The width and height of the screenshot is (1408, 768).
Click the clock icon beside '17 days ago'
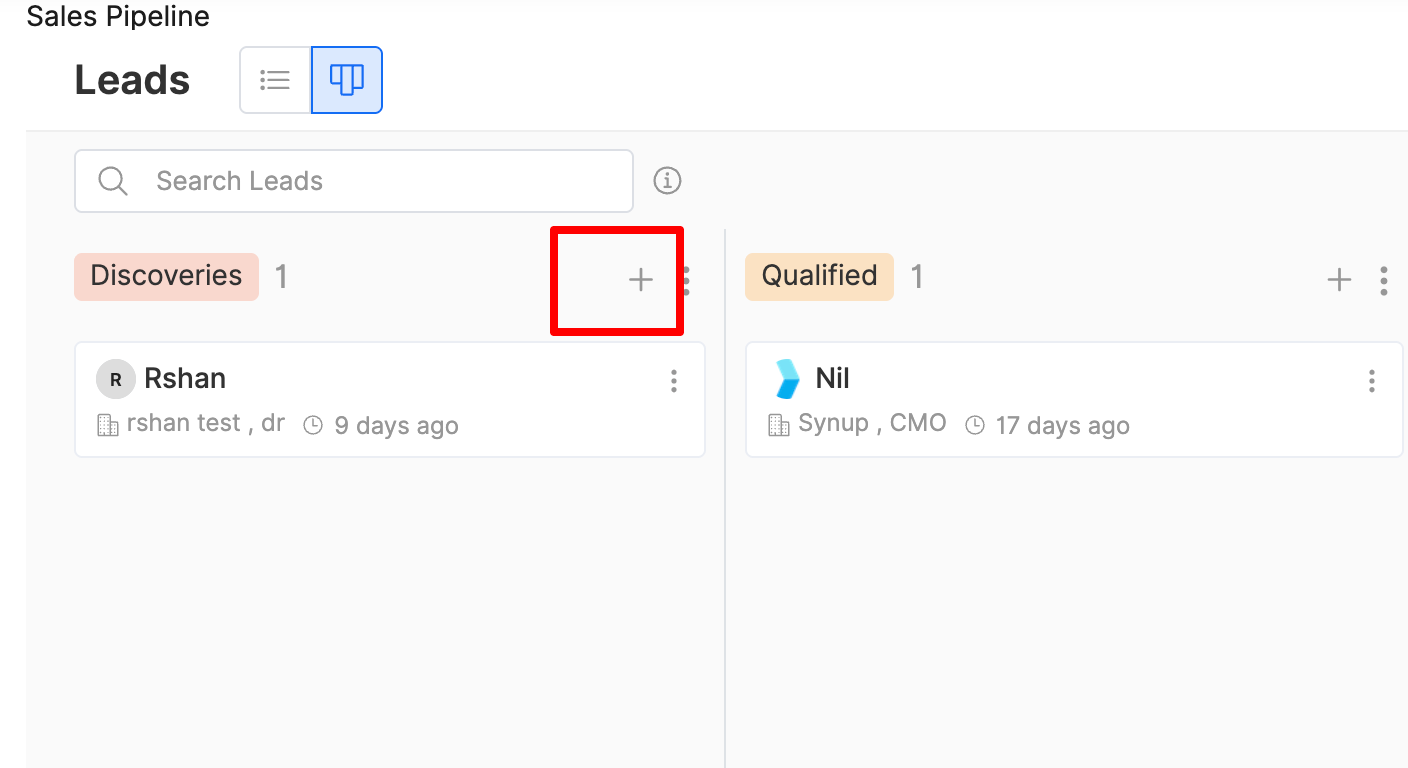975,426
